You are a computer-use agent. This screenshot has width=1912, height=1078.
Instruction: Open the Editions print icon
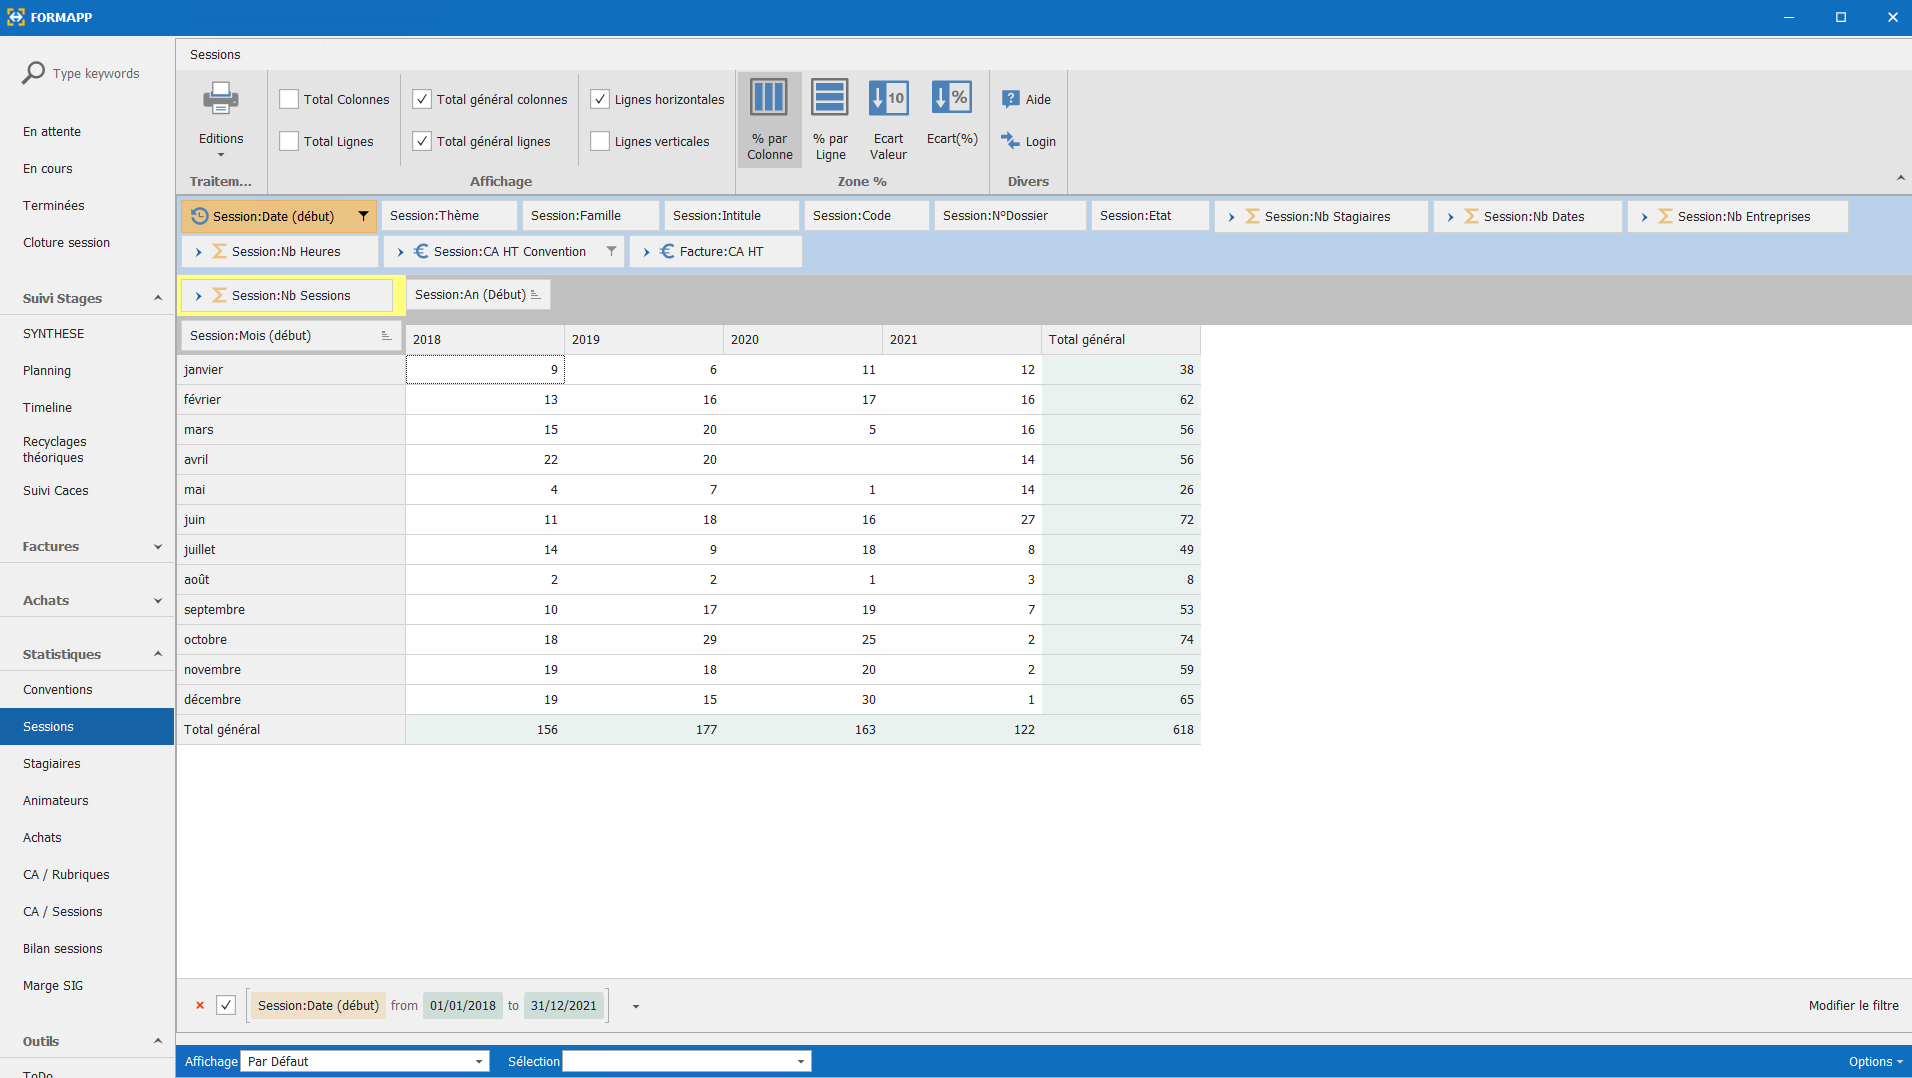click(x=220, y=100)
